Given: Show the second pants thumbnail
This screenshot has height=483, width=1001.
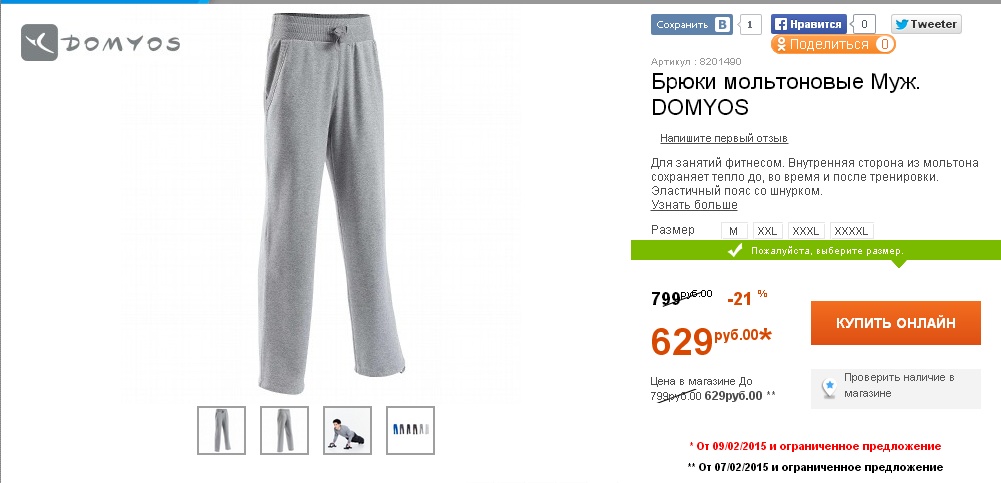Looking at the screenshot, I should (x=284, y=431).
